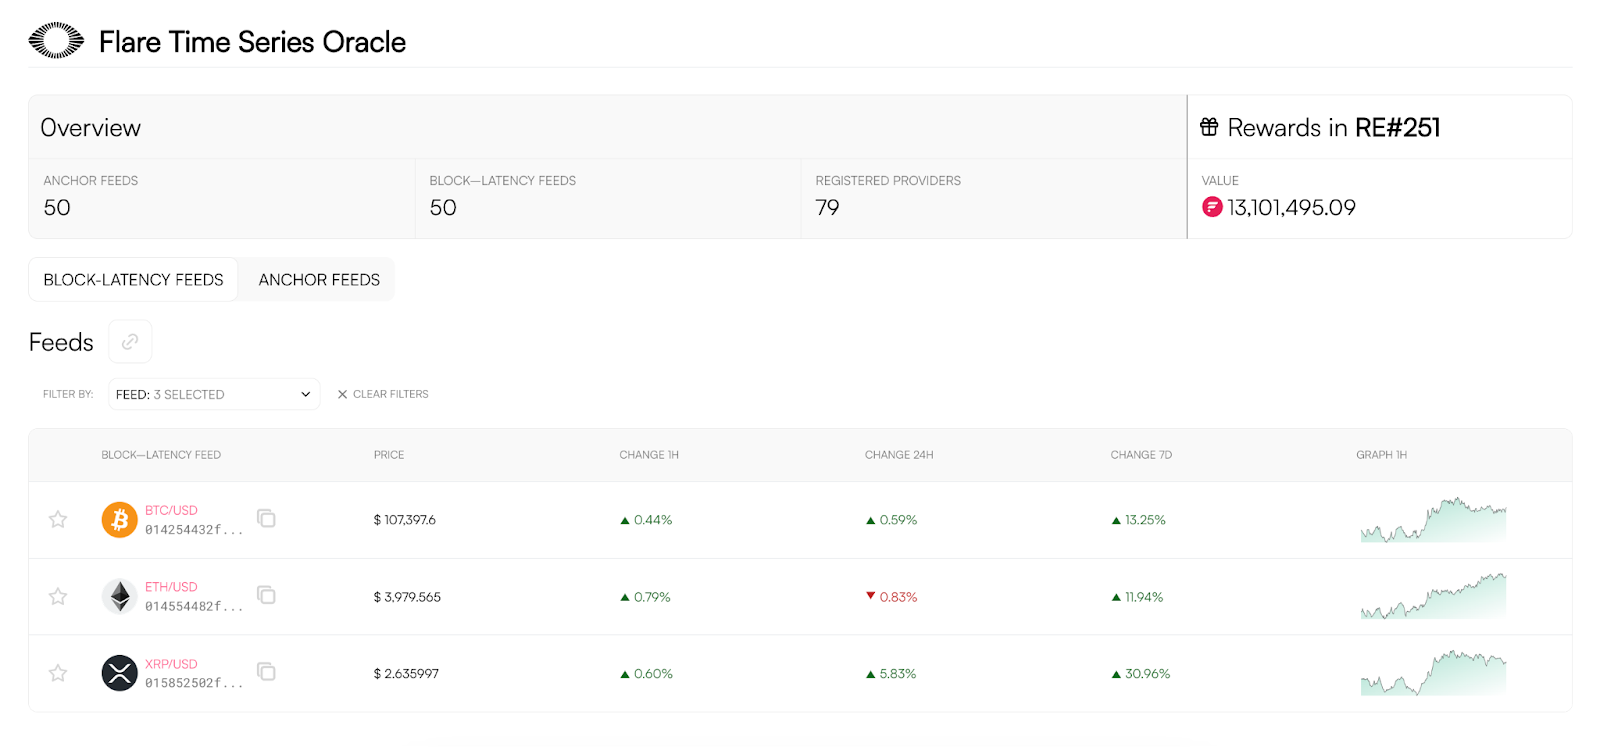Click the ETH 7D change 11.94%
Image resolution: width=1600 pixels, height=747 pixels.
pyautogui.click(x=1138, y=597)
